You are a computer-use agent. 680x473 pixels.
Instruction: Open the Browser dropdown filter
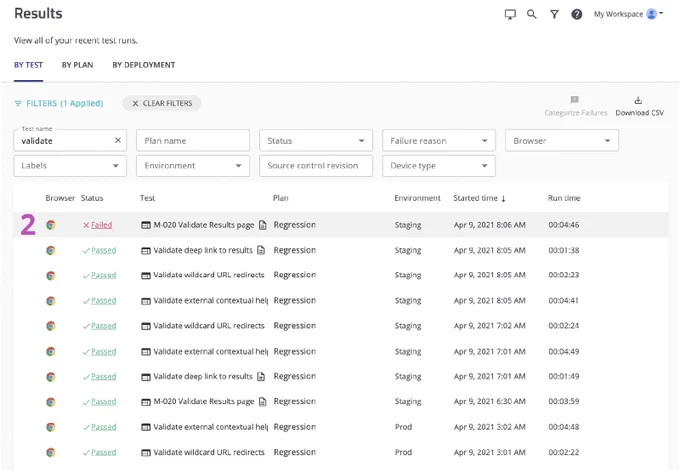[562, 140]
